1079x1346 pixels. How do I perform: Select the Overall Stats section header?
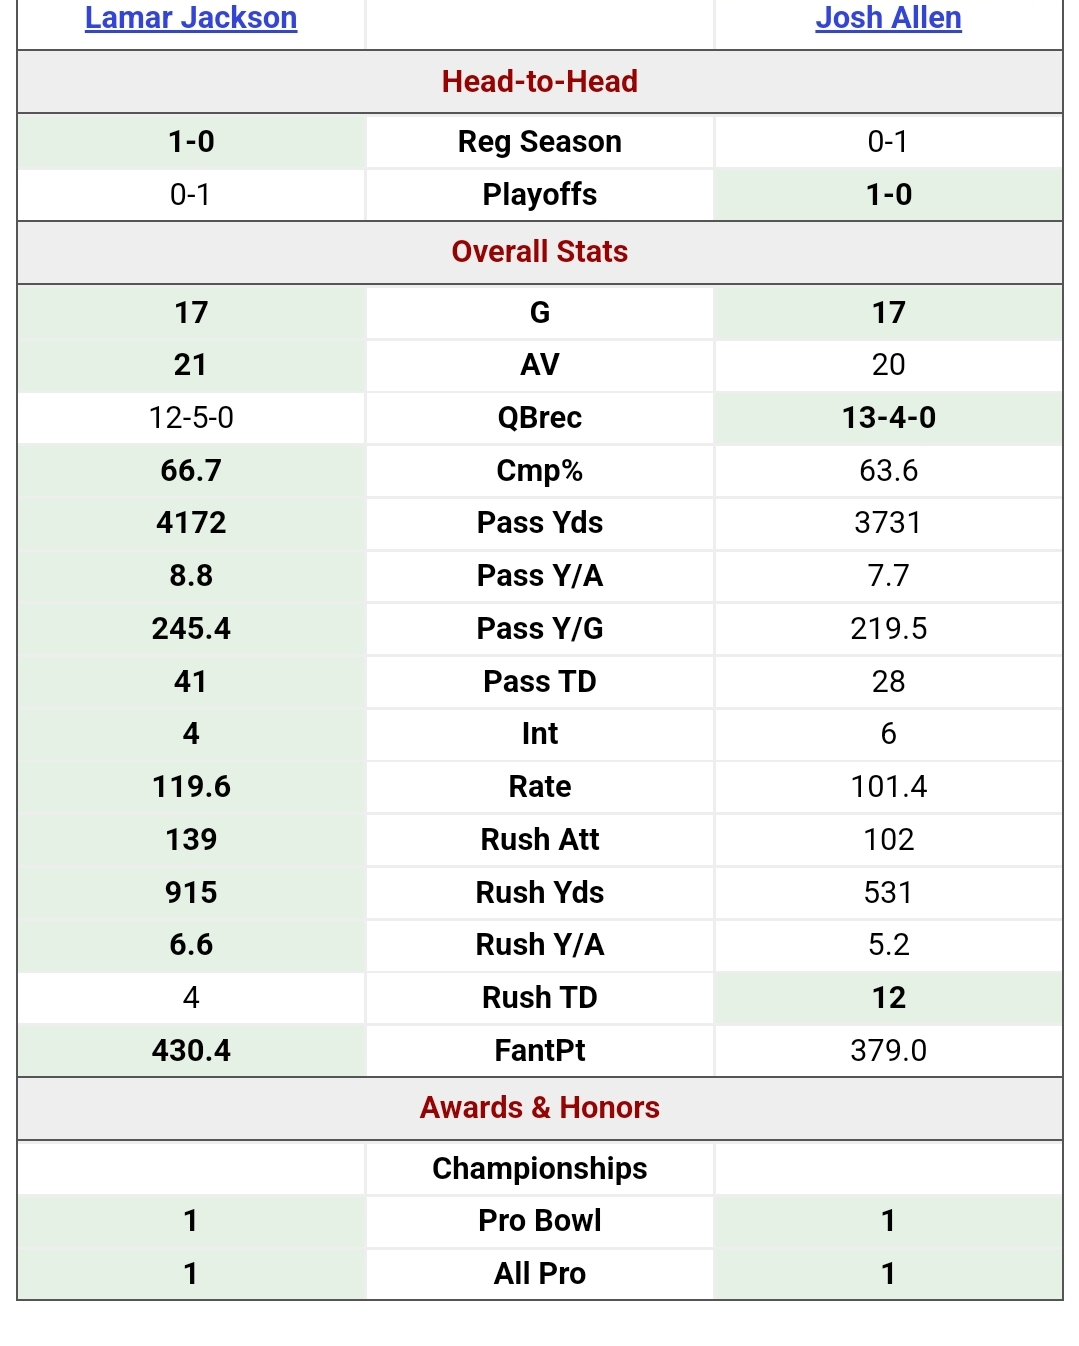[x=540, y=251]
